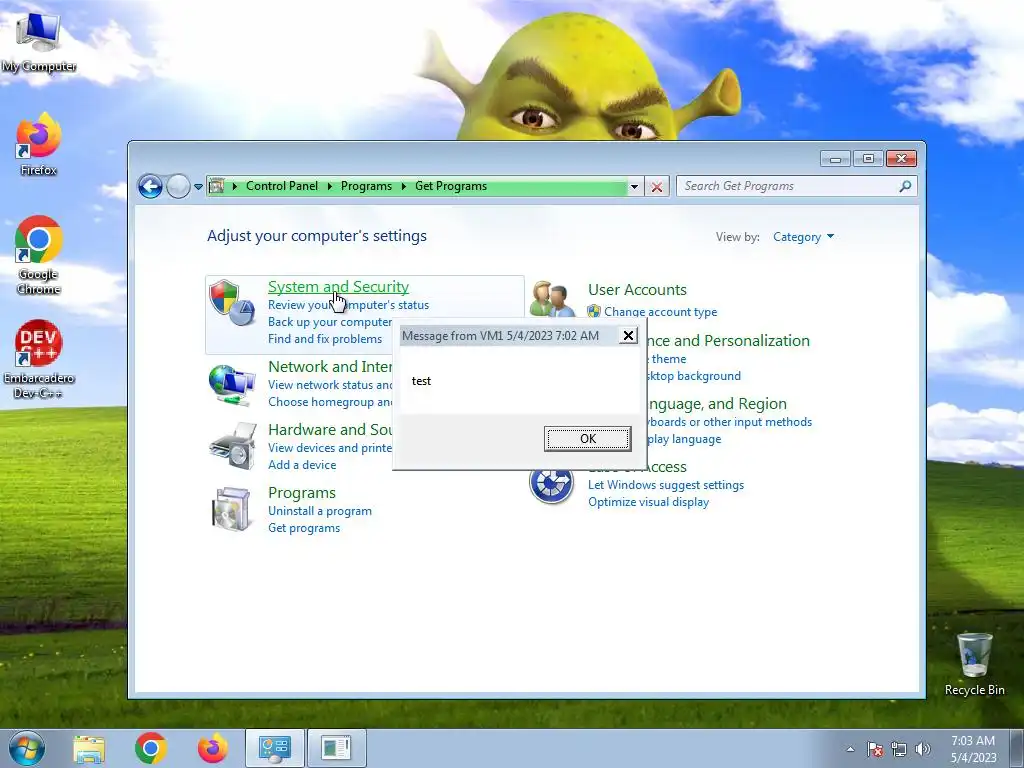Open System and Security heading link
Screen dimensions: 1024x768
pyautogui.click(x=338, y=287)
